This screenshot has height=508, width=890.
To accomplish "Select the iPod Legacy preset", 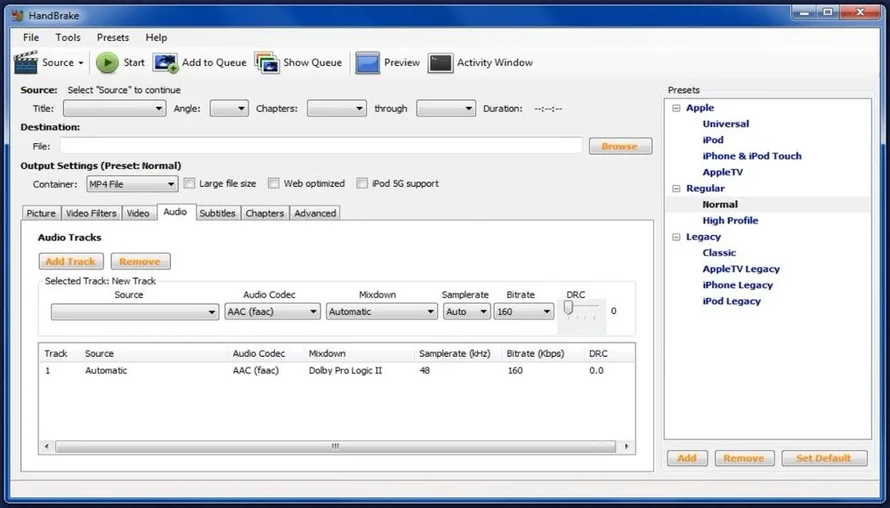I will pyautogui.click(x=732, y=301).
